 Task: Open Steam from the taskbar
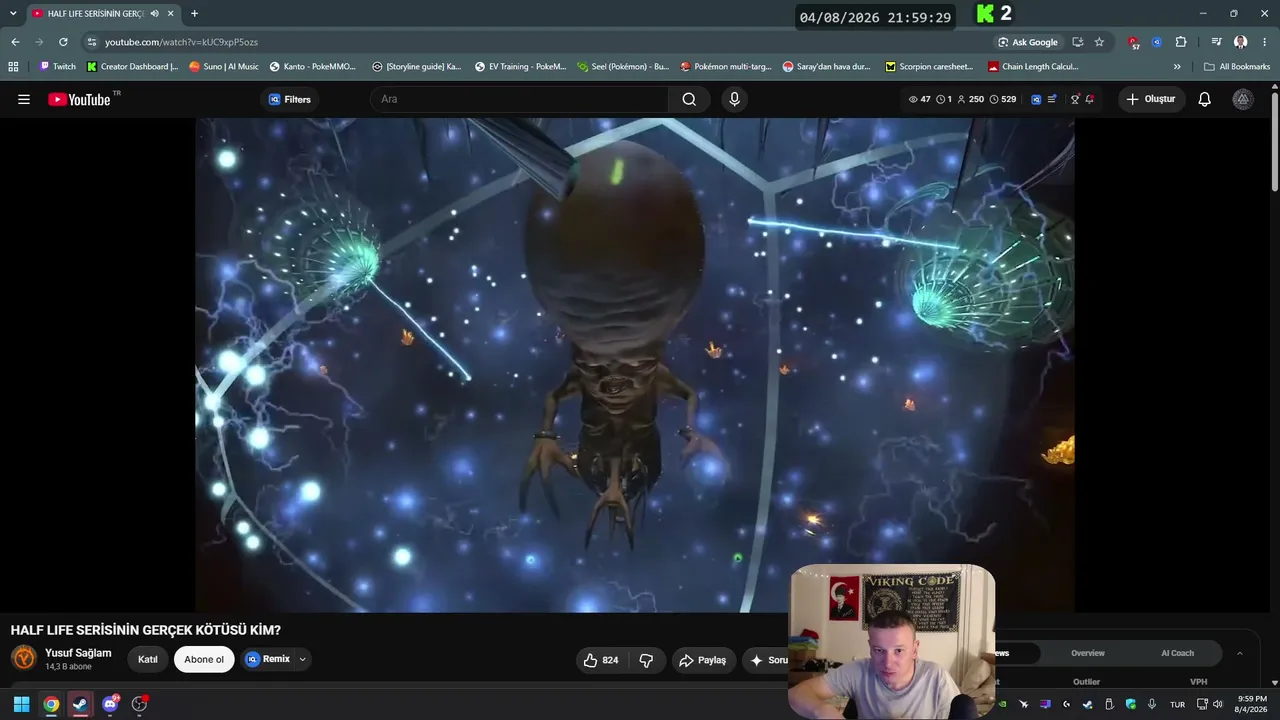pos(80,704)
